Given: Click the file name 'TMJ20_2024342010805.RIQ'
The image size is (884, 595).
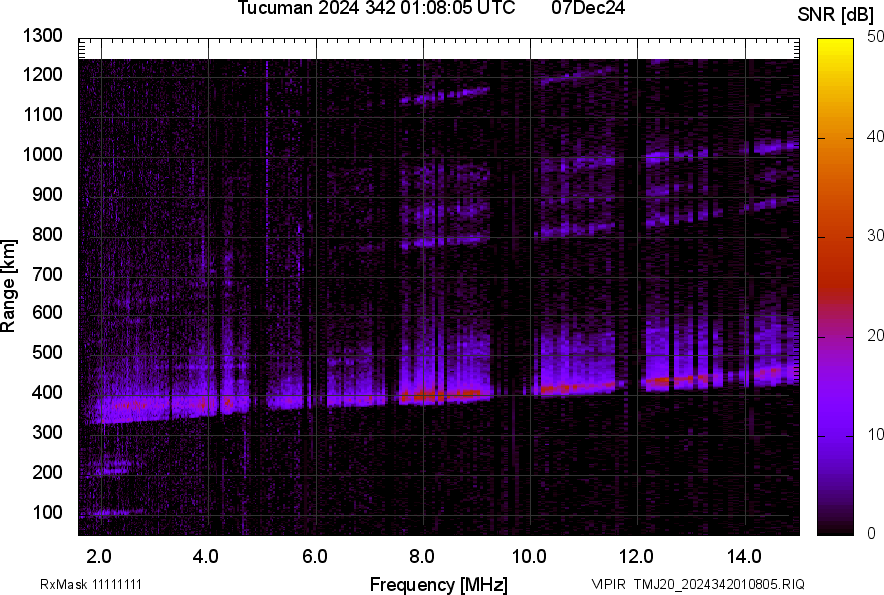Looking at the screenshot, I should coord(719,584).
